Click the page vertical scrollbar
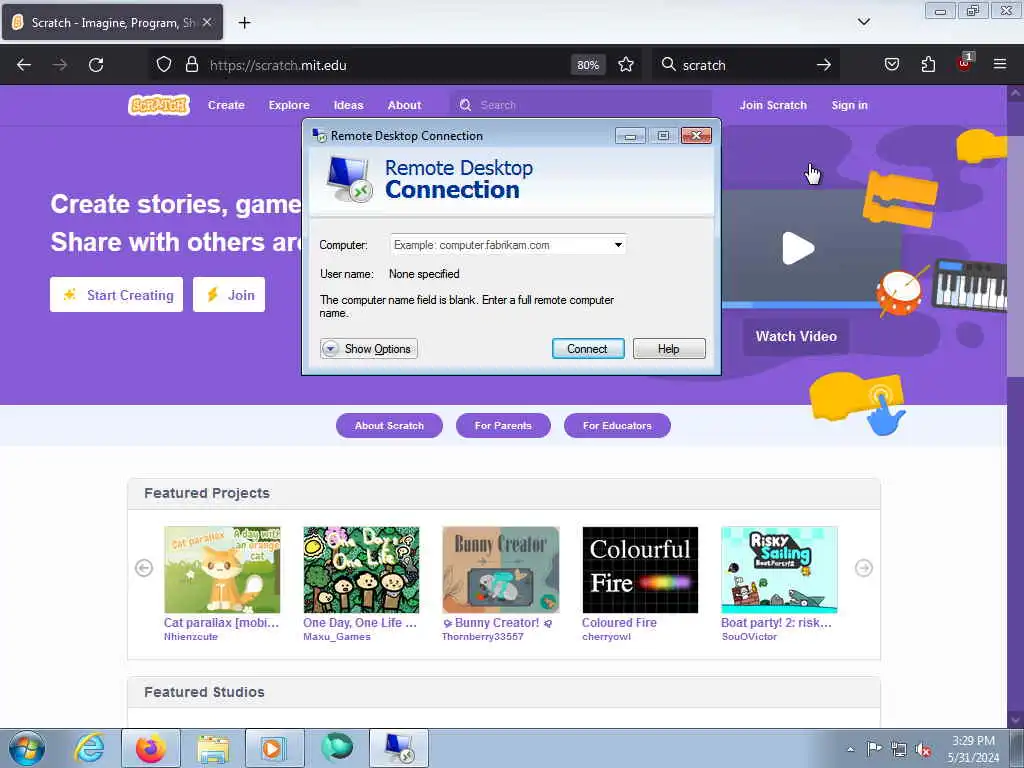Viewport: 1024px width, 768px height. click(1014, 405)
